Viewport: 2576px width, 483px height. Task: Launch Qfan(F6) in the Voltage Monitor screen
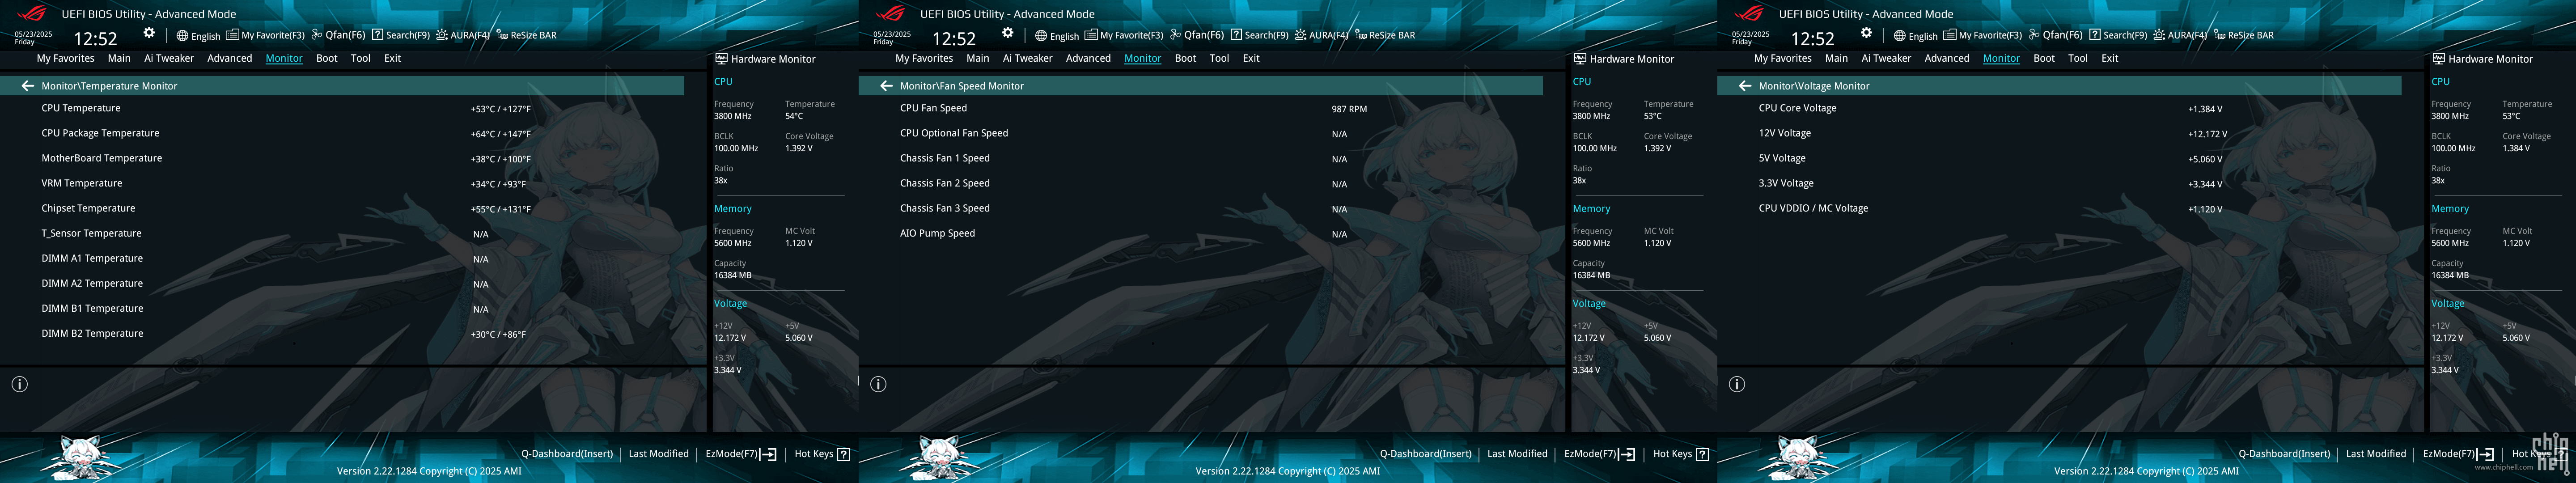pyautogui.click(x=2056, y=35)
